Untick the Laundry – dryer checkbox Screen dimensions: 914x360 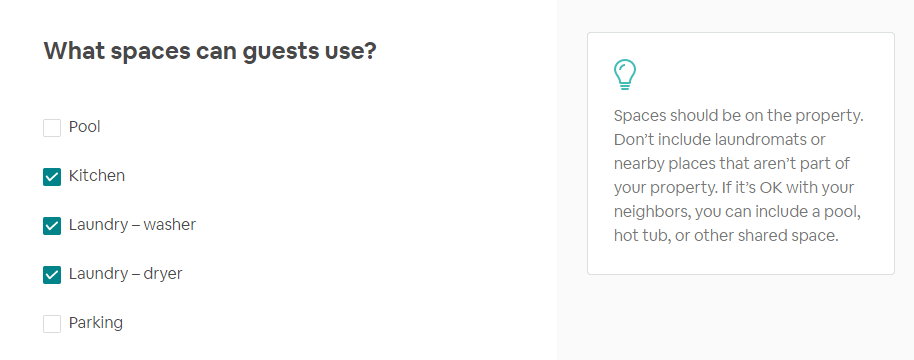[52, 274]
